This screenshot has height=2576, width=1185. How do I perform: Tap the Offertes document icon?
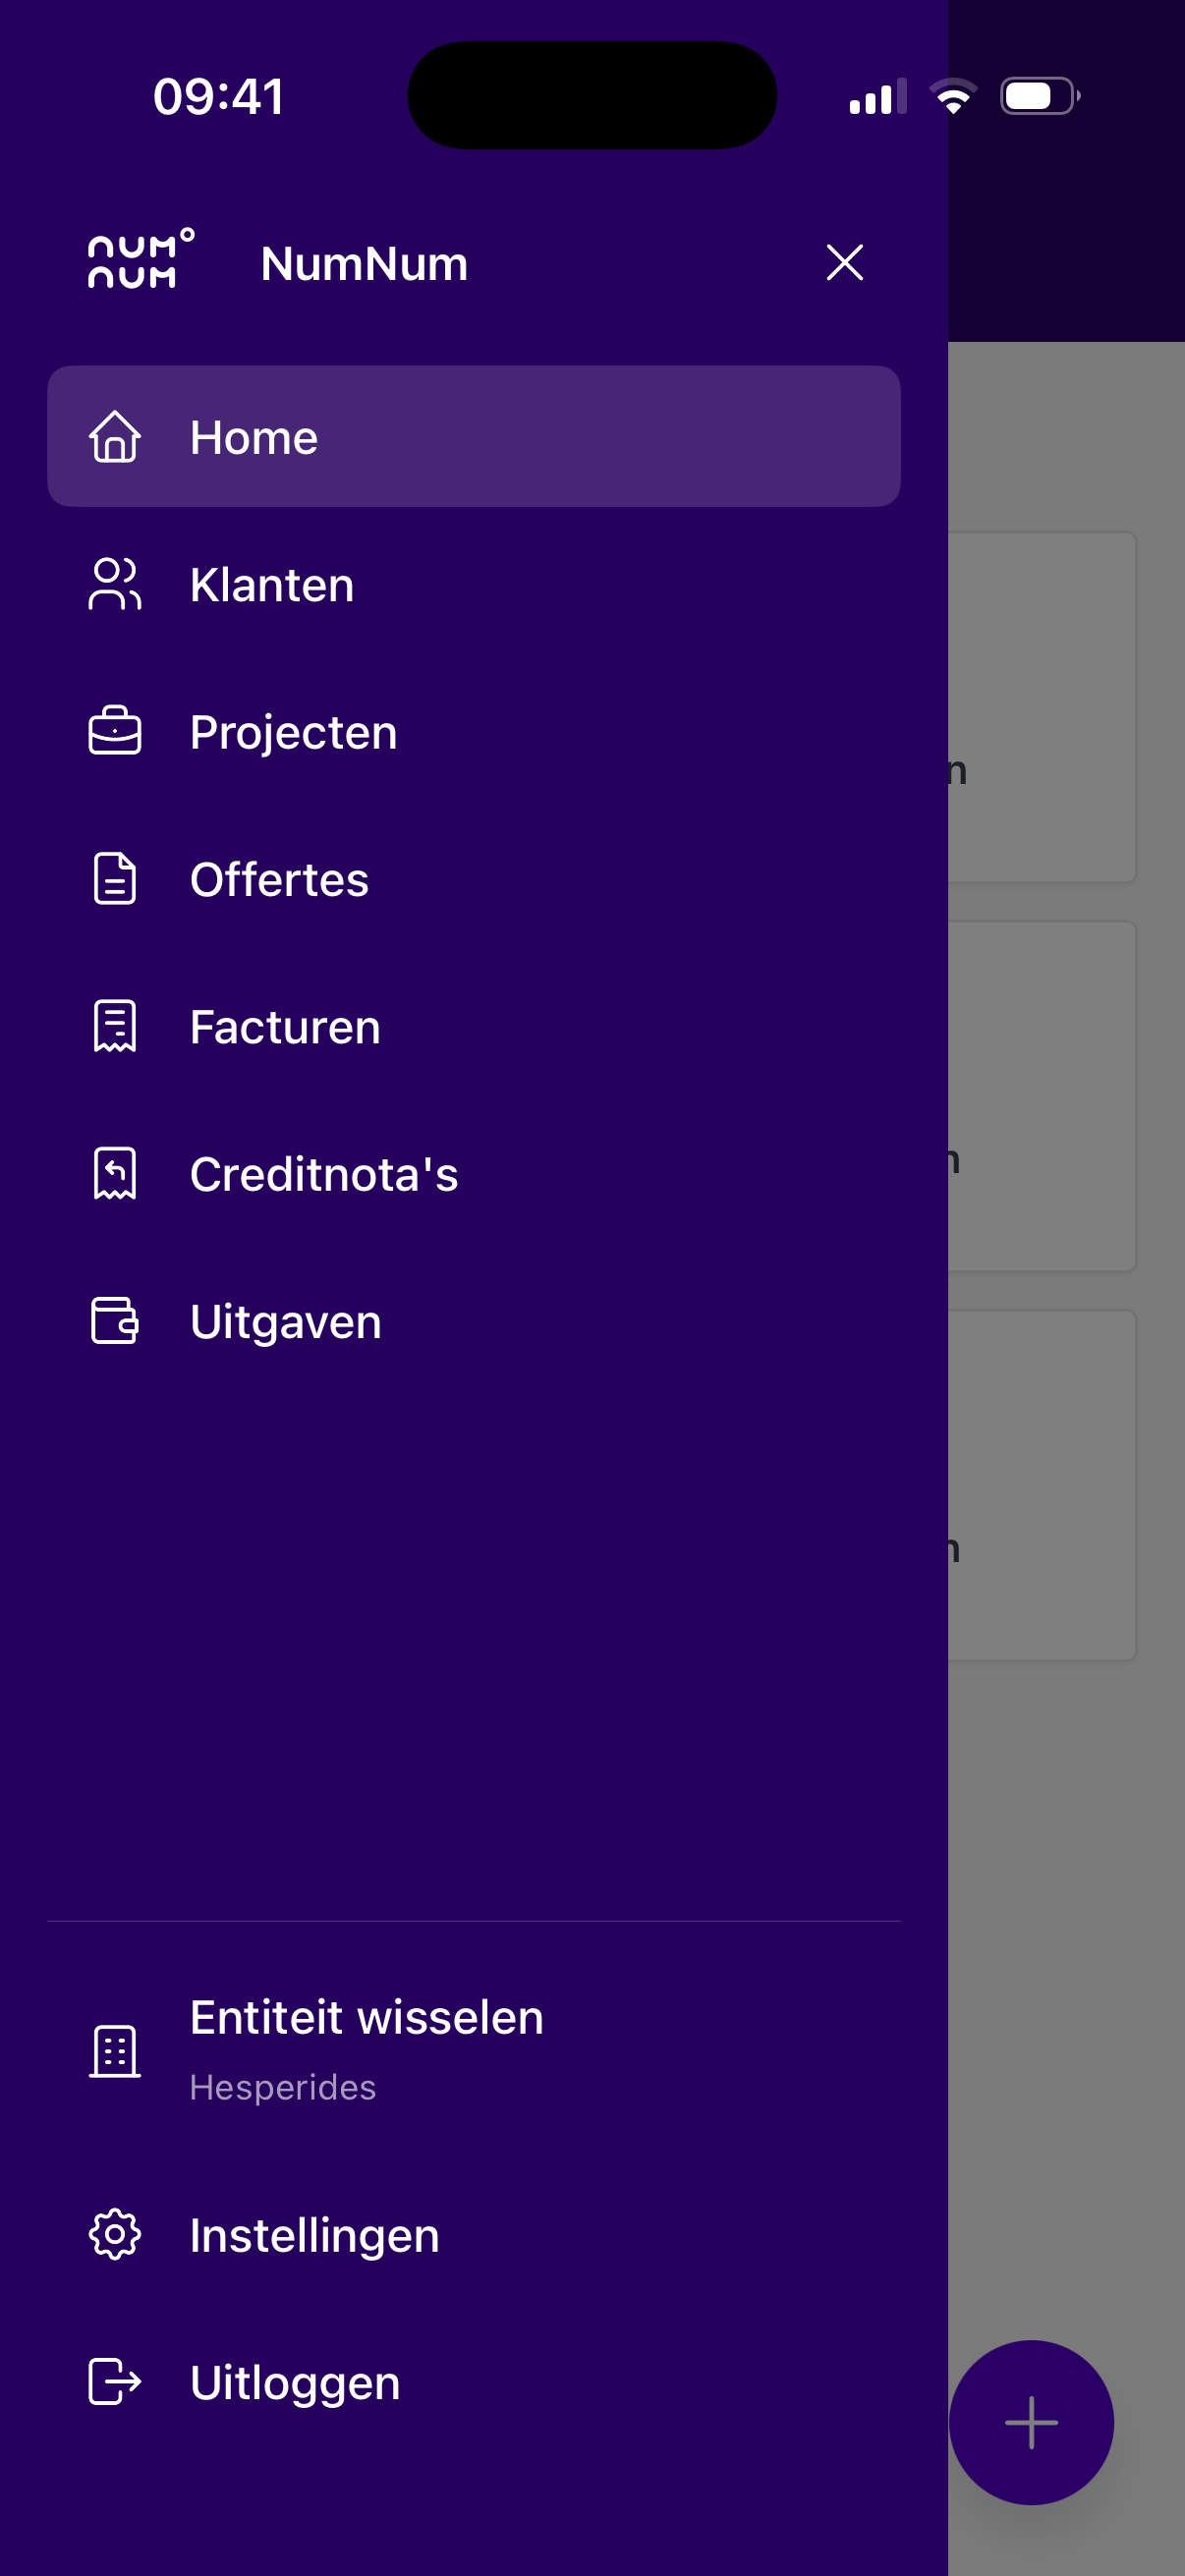click(x=115, y=879)
